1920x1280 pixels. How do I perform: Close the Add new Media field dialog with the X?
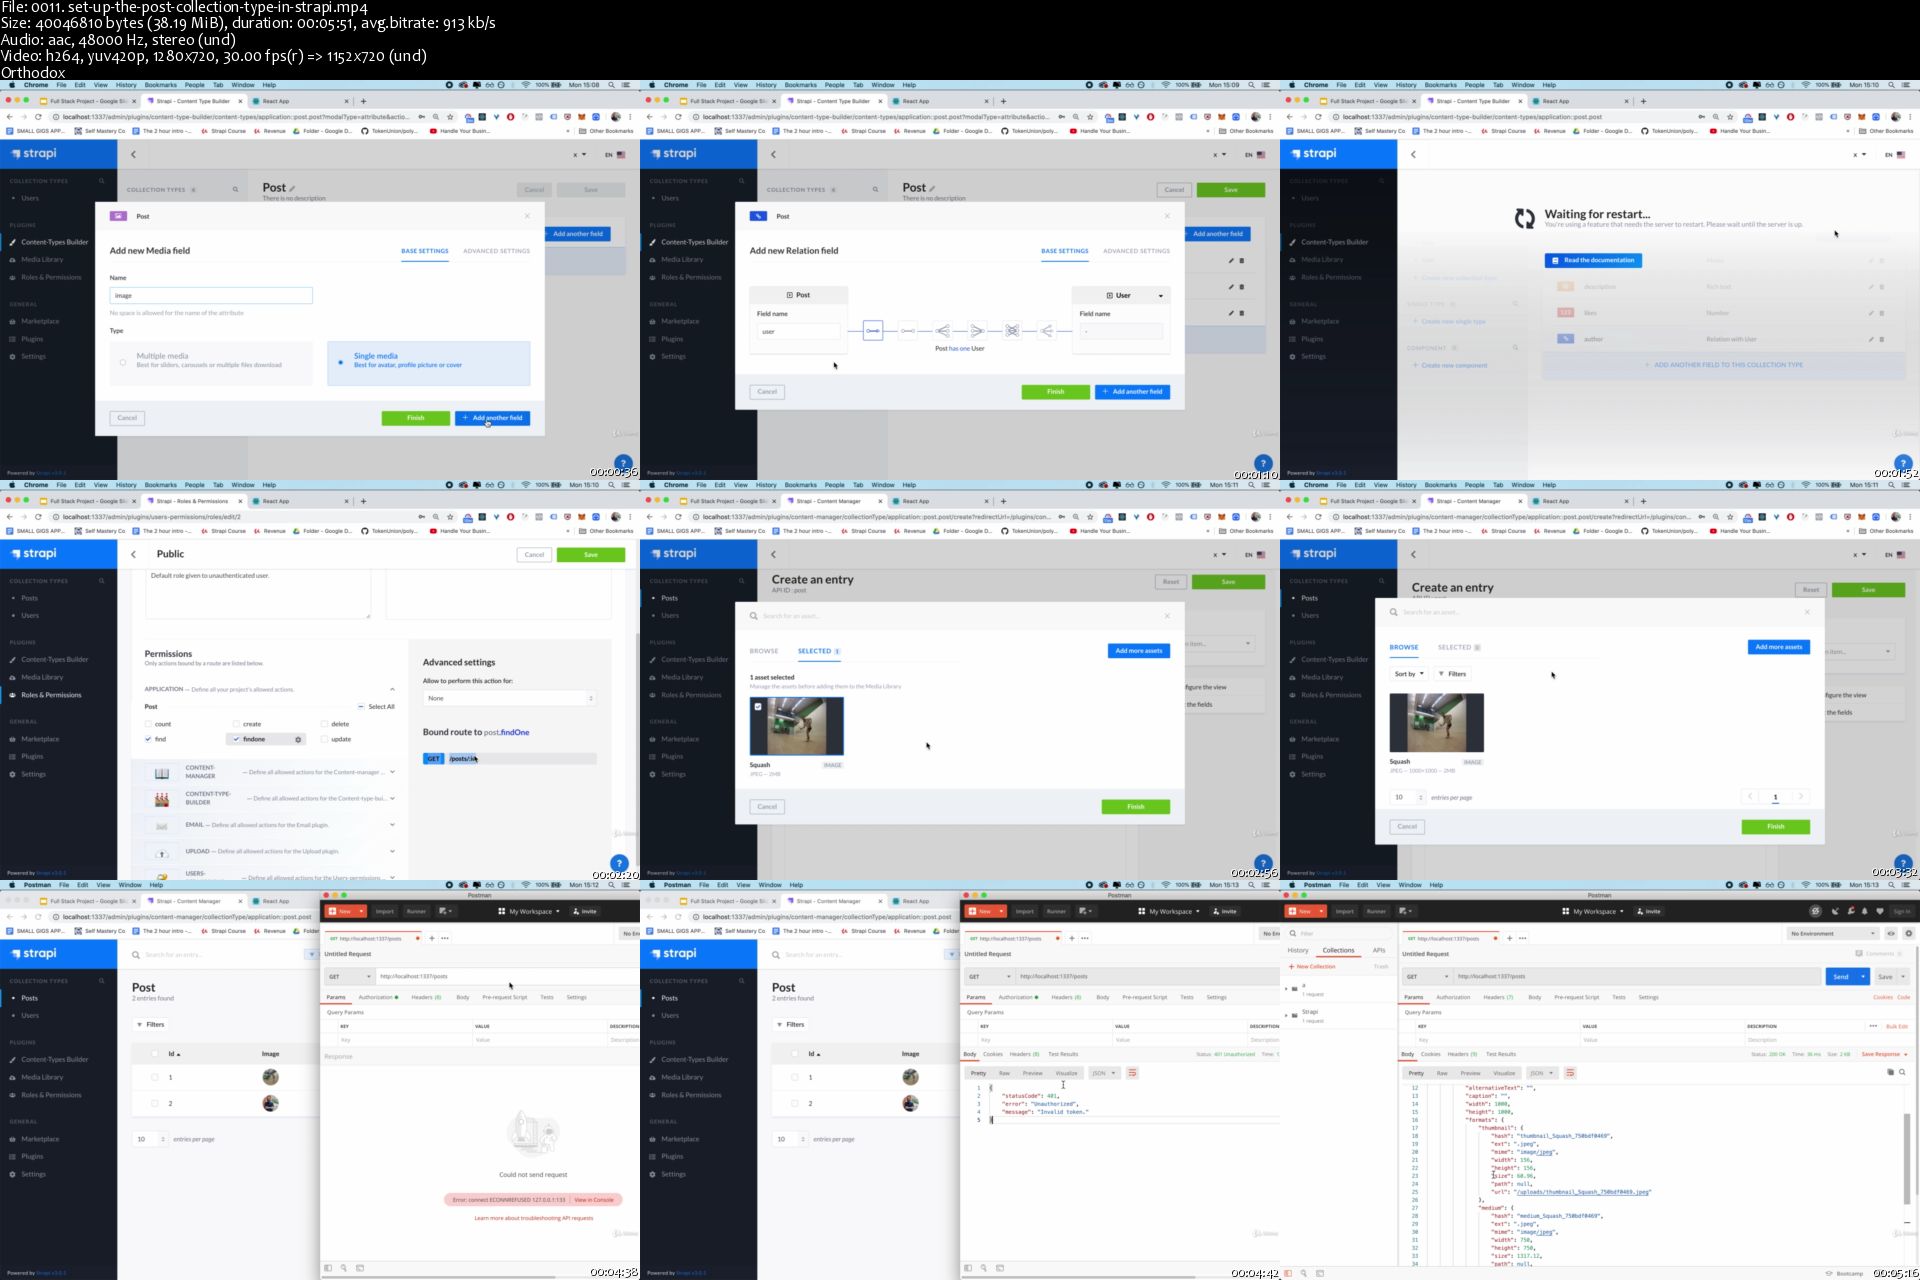(x=527, y=216)
